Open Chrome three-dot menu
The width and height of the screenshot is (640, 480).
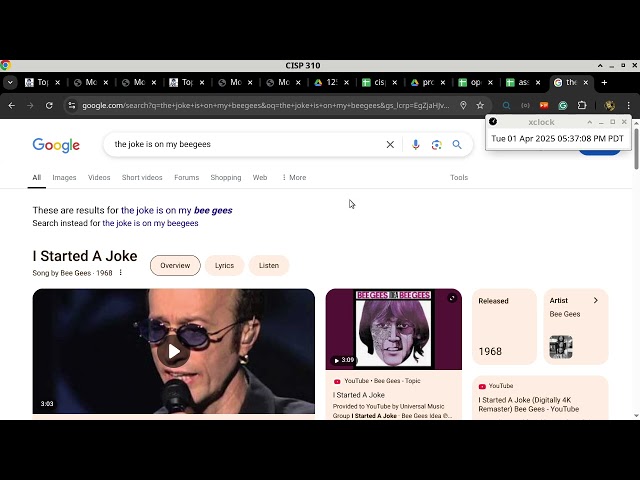(x=629, y=105)
